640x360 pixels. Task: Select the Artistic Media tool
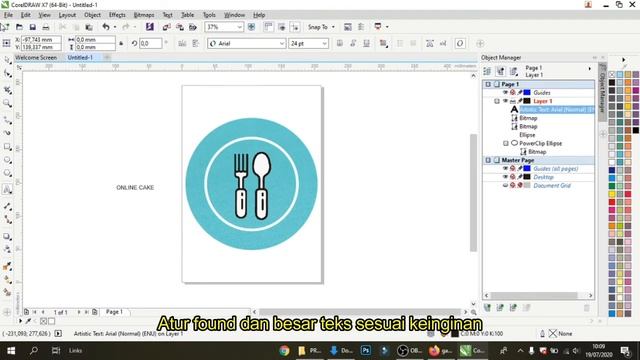[7, 133]
